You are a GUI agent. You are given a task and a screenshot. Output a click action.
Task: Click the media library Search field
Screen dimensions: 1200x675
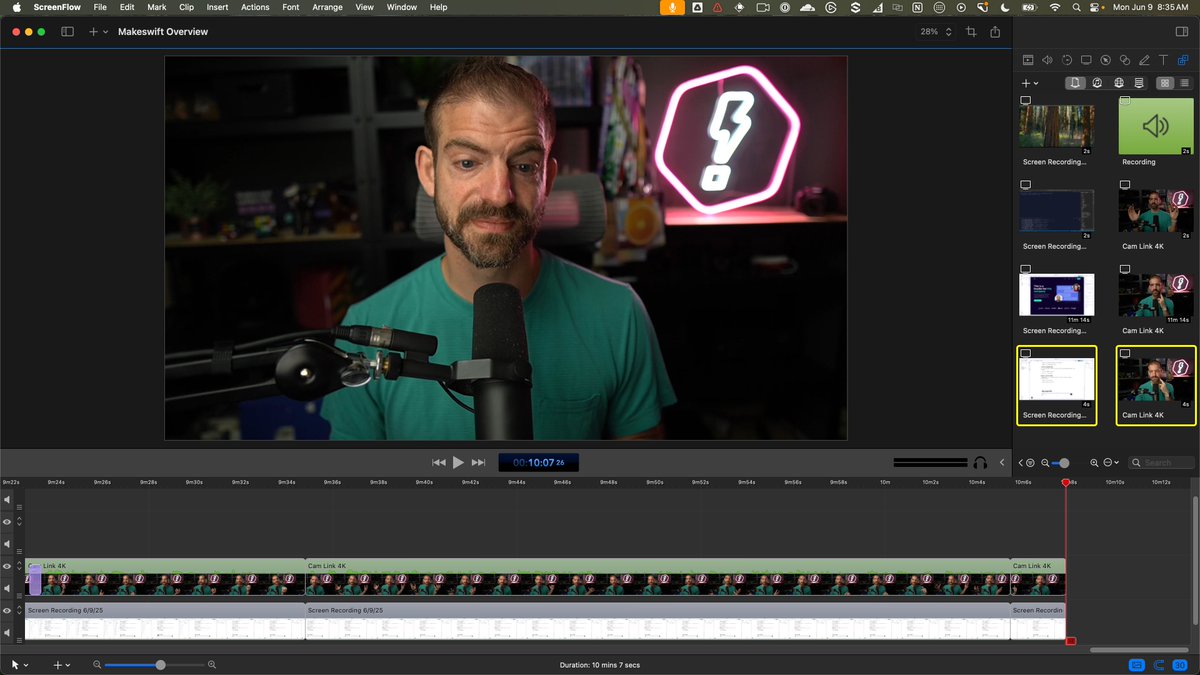point(1162,463)
